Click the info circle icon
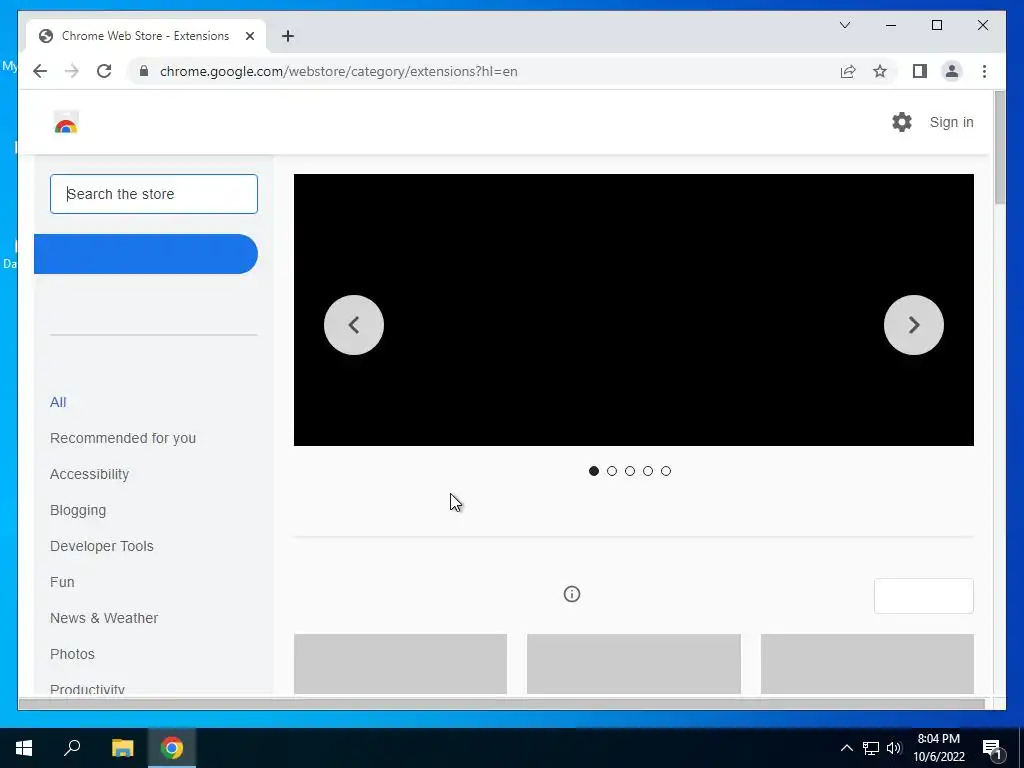This screenshot has height=768, width=1024. click(x=571, y=594)
